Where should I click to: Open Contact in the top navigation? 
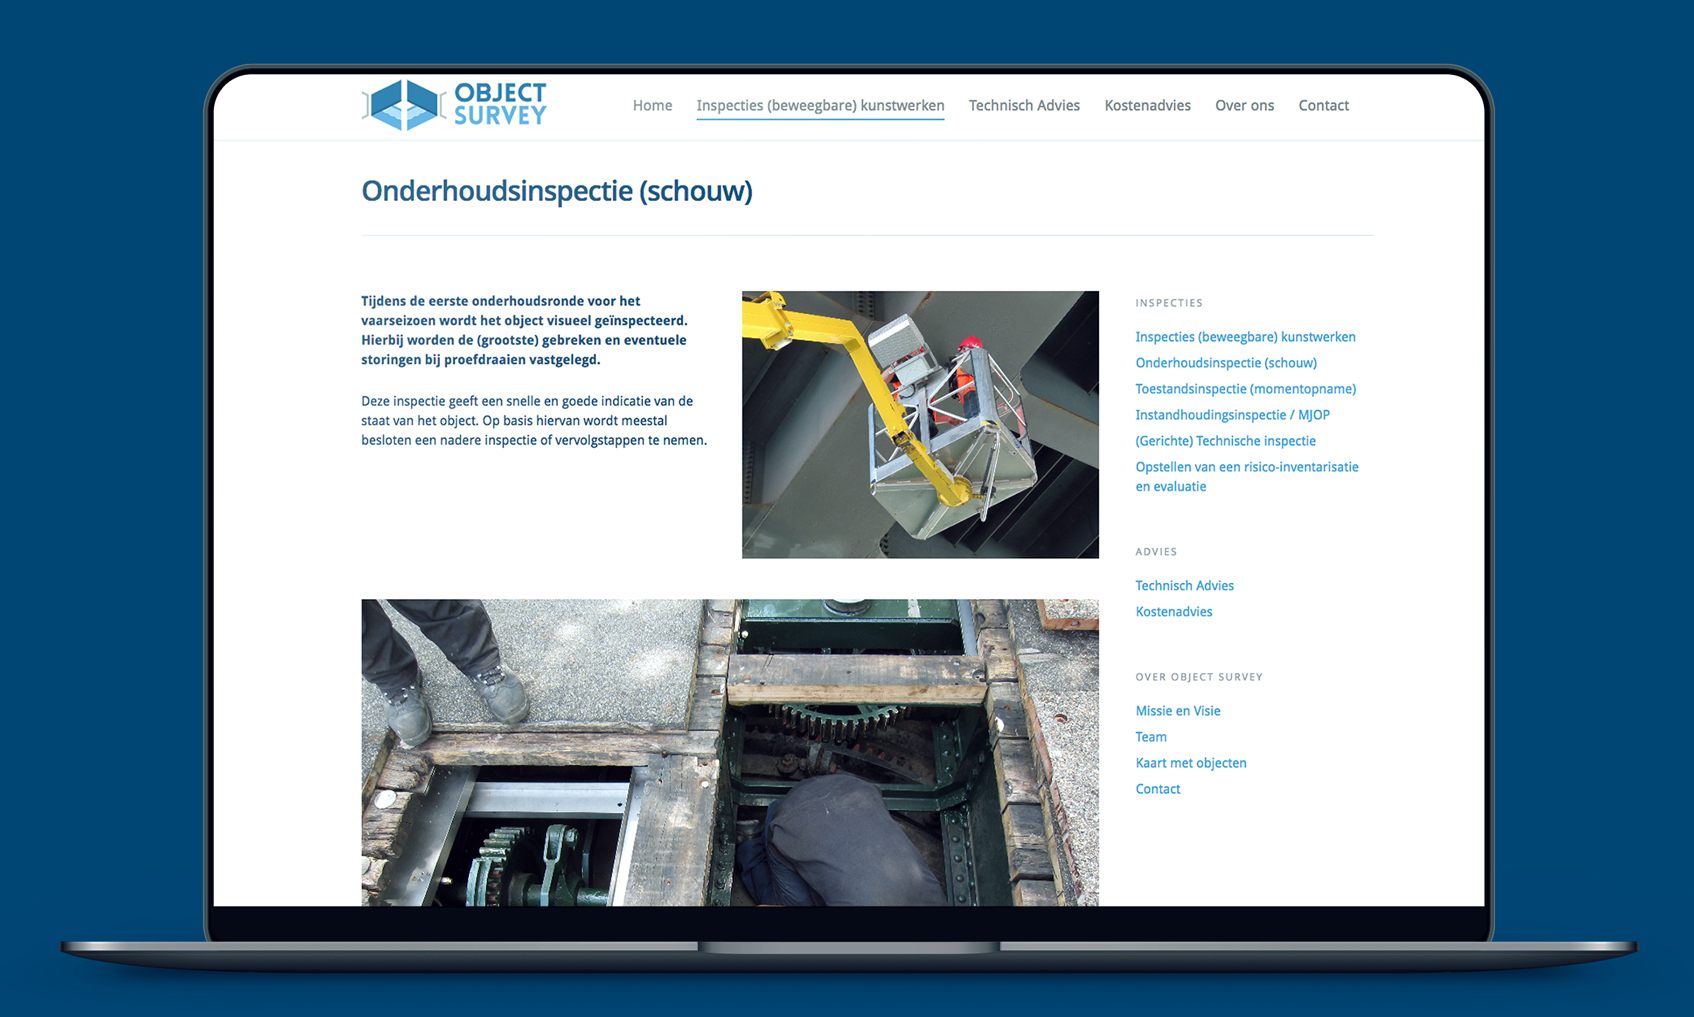(1323, 105)
